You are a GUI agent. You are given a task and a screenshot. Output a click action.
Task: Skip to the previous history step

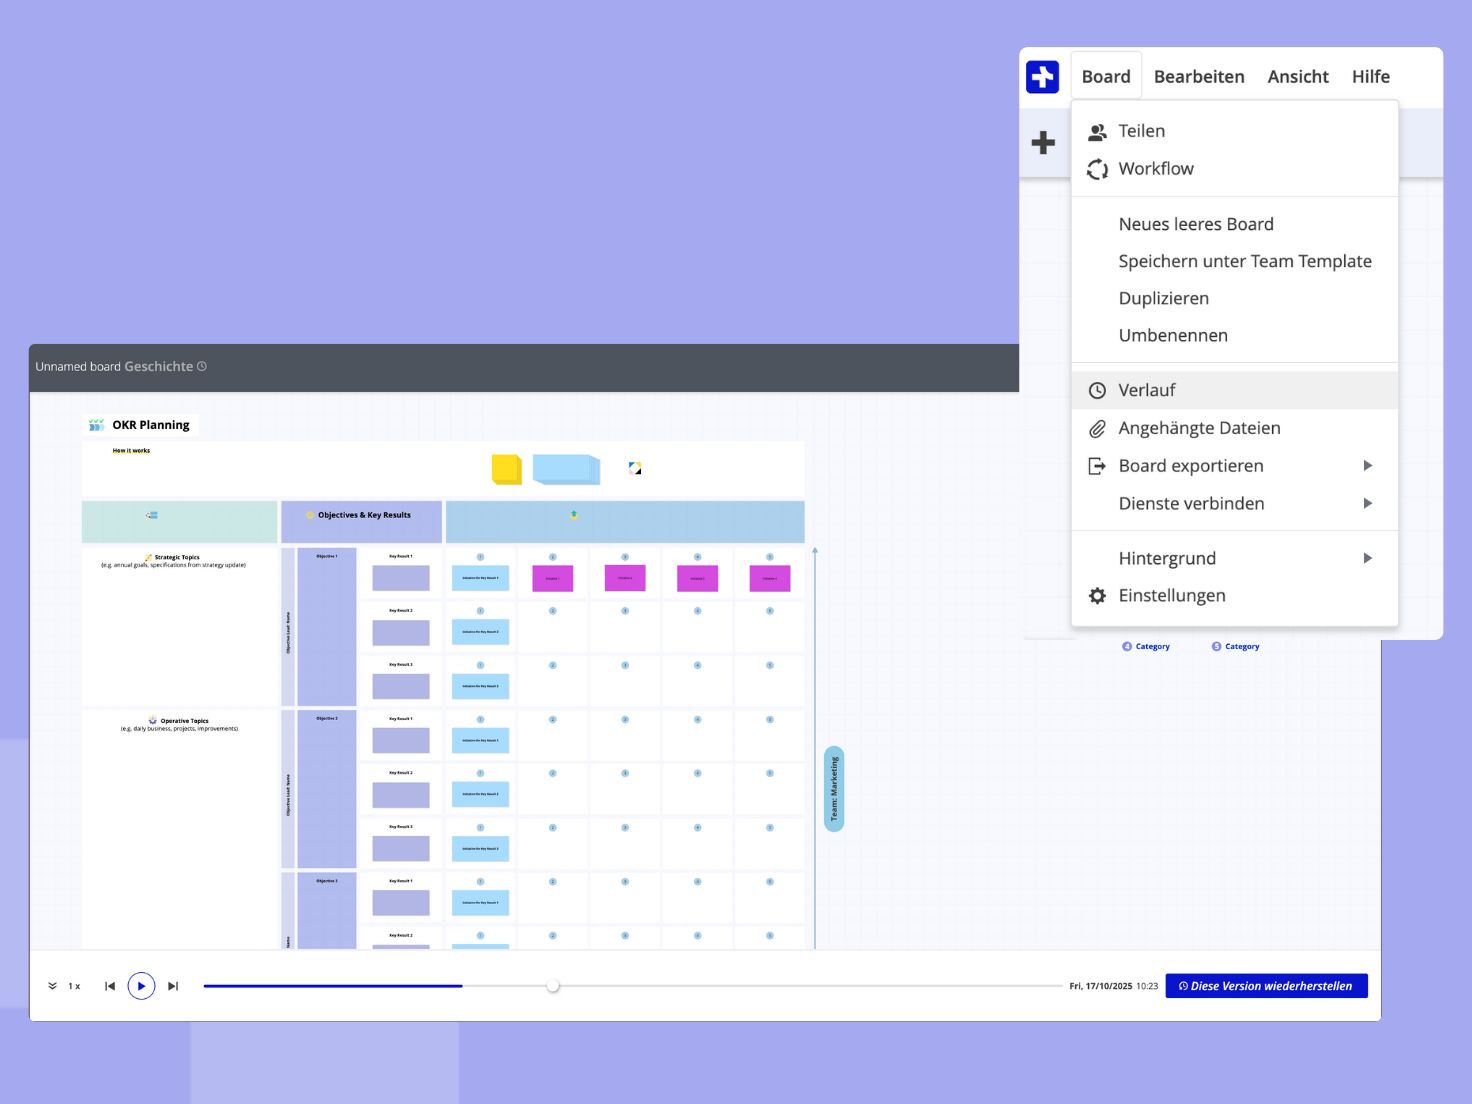(x=110, y=986)
